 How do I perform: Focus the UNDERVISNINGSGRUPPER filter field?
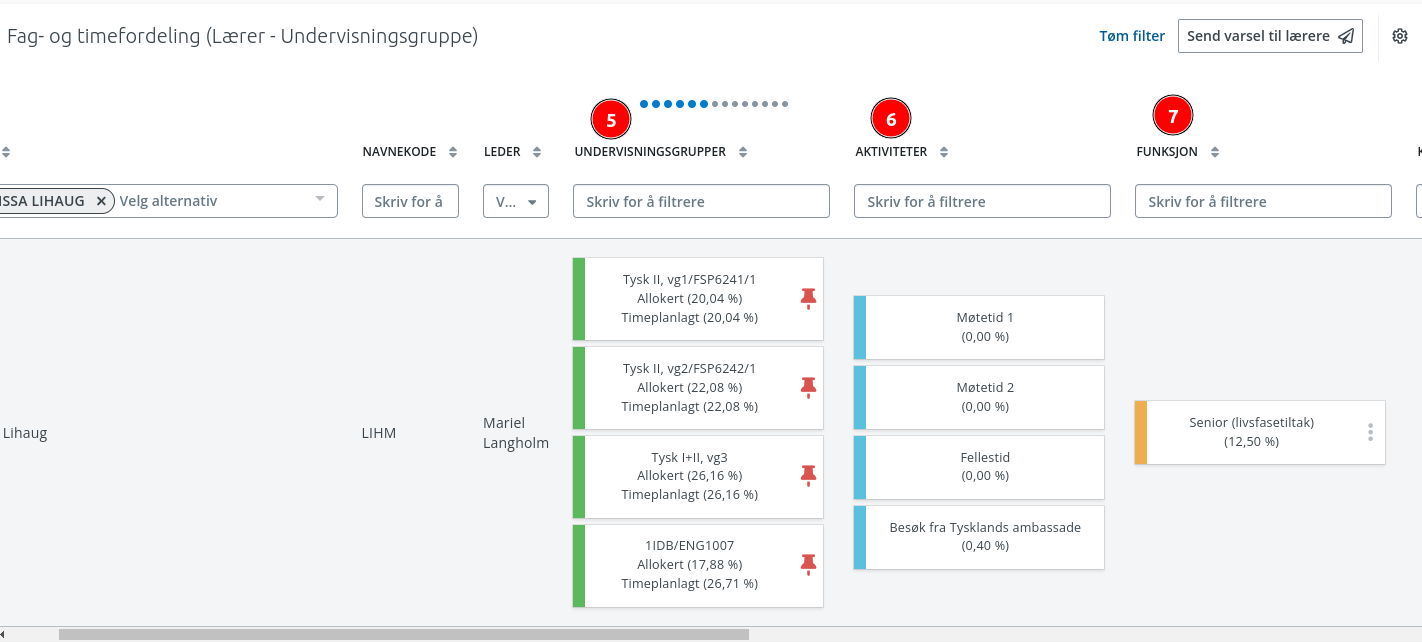coord(701,201)
